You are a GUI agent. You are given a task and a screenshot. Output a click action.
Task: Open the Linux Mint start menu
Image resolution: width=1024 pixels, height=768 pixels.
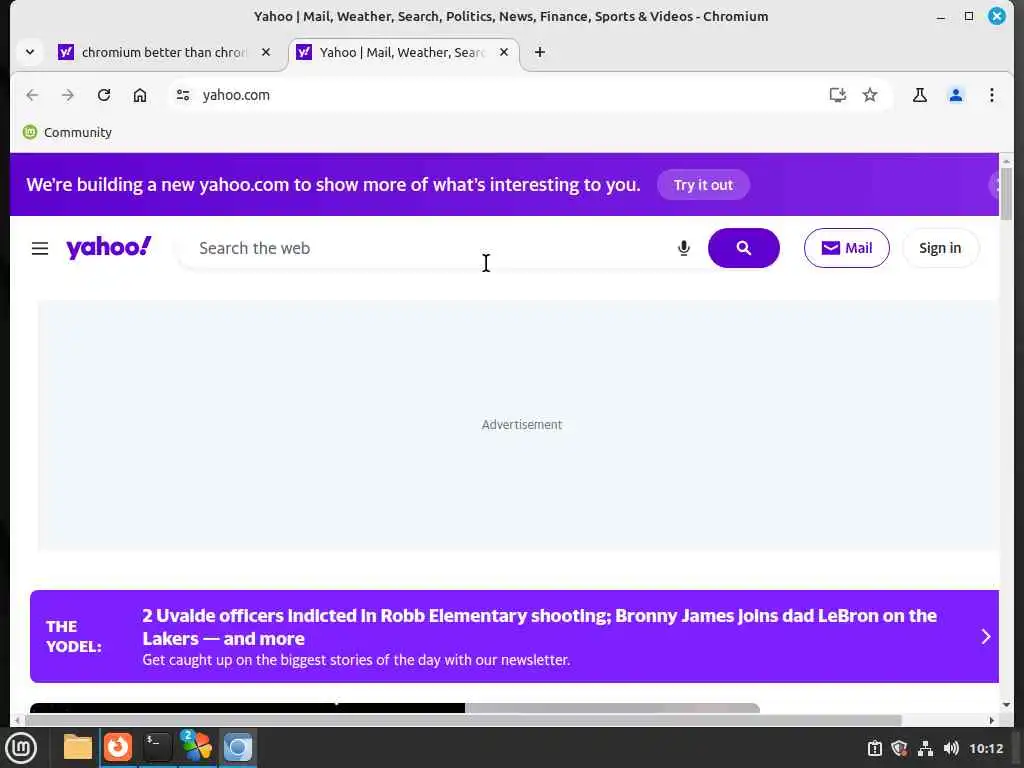pos(21,748)
